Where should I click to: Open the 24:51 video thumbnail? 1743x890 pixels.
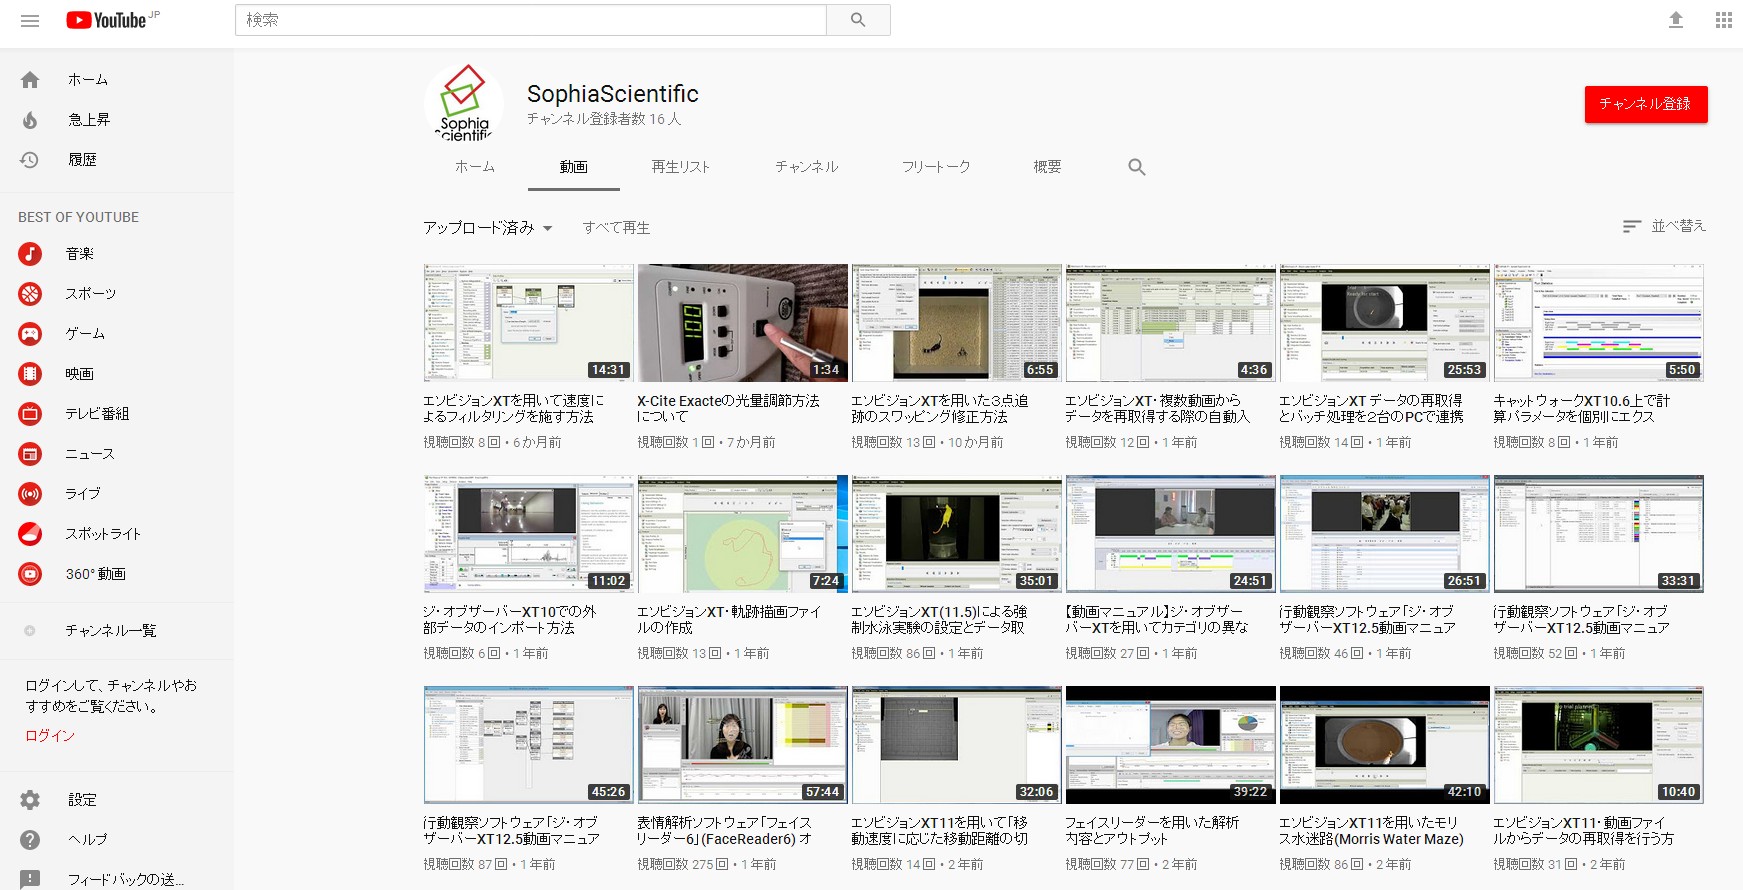pos(1170,534)
